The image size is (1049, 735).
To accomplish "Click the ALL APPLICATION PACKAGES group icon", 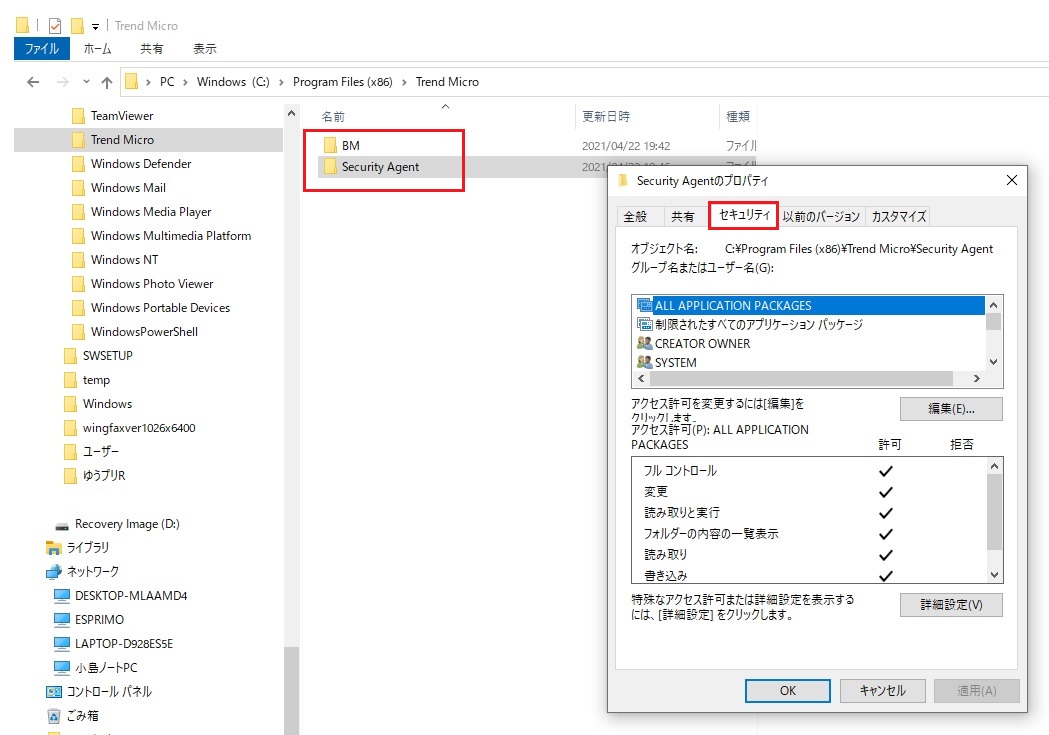I will click(644, 305).
